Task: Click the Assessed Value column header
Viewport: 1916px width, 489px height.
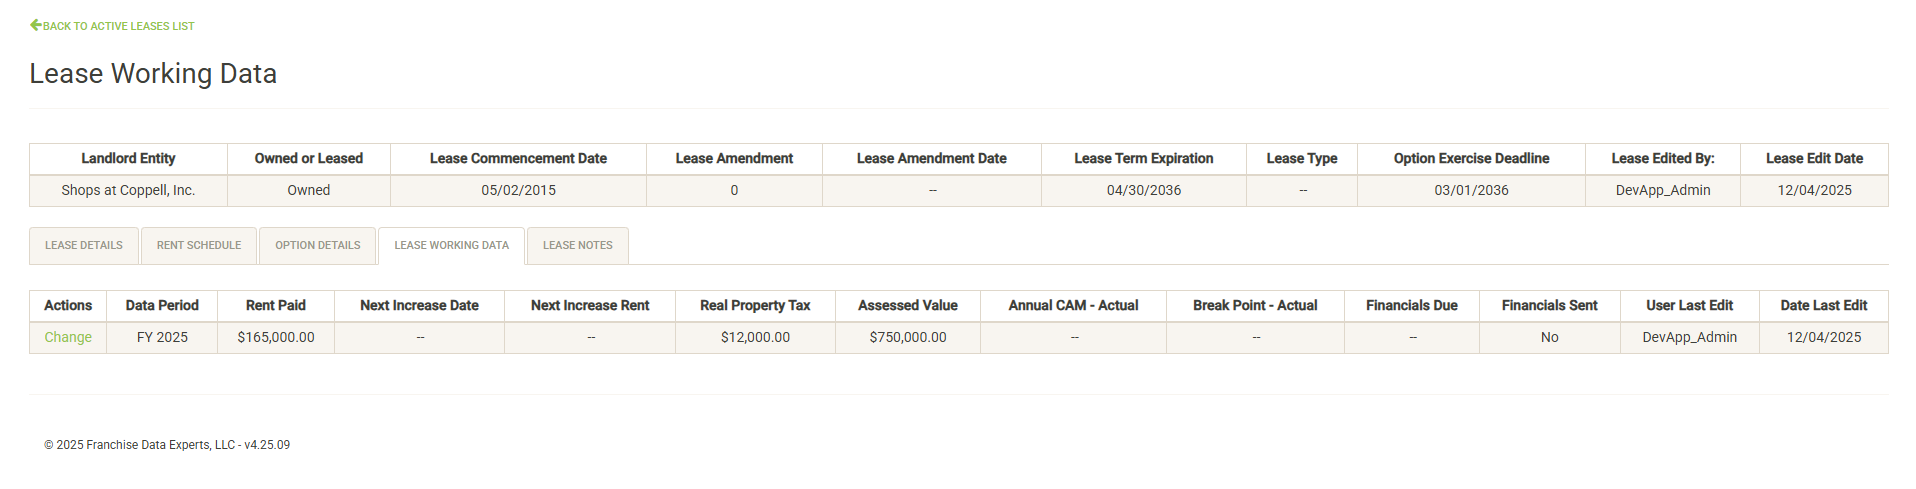Action: click(908, 305)
